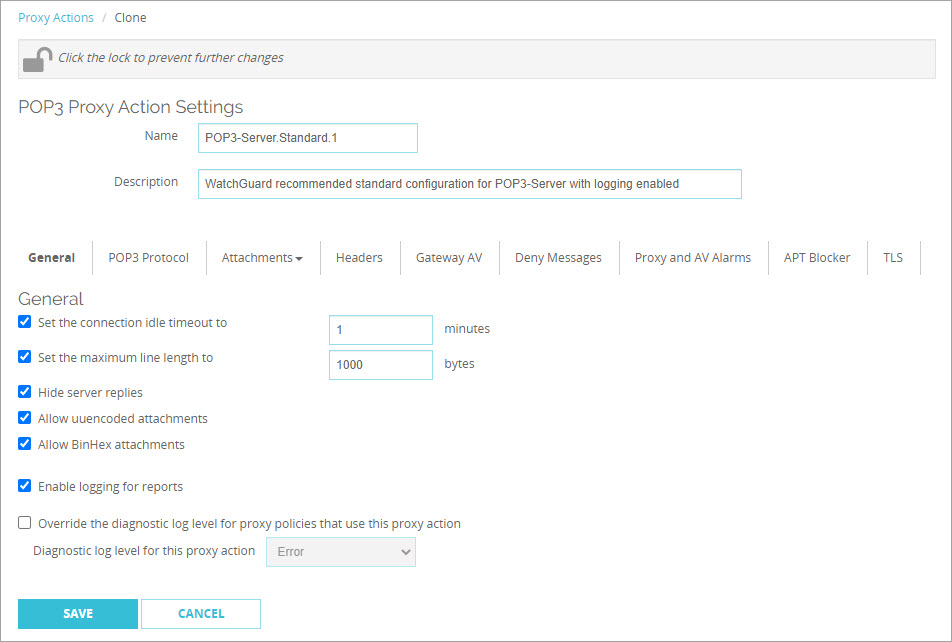Uncheck Allow BinHex attachments
This screenshot has height=642, width=952.
[x=24, y=444]
